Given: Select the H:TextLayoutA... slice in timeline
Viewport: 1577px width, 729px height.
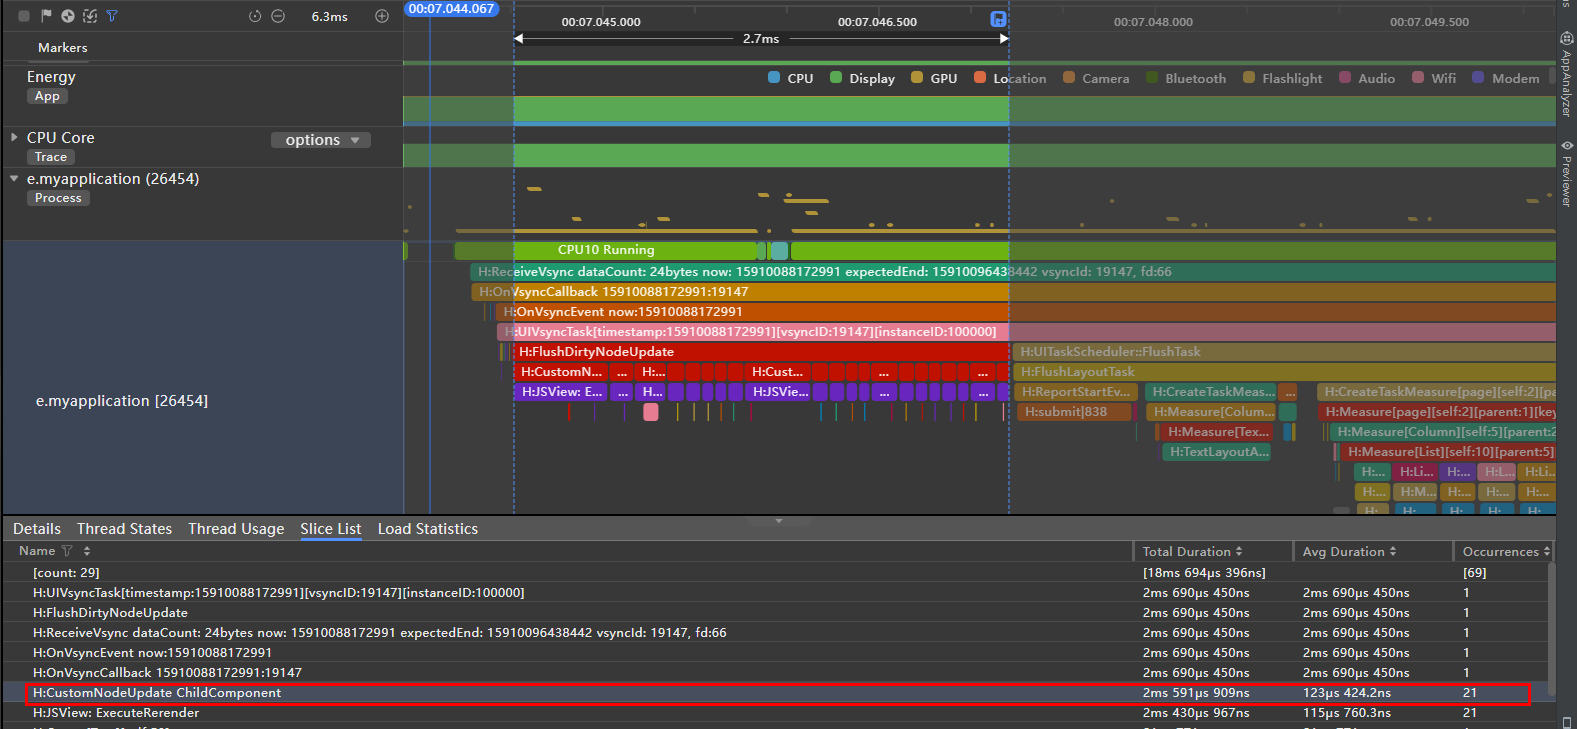Looking at the screenshot, I should (1217, 452).
